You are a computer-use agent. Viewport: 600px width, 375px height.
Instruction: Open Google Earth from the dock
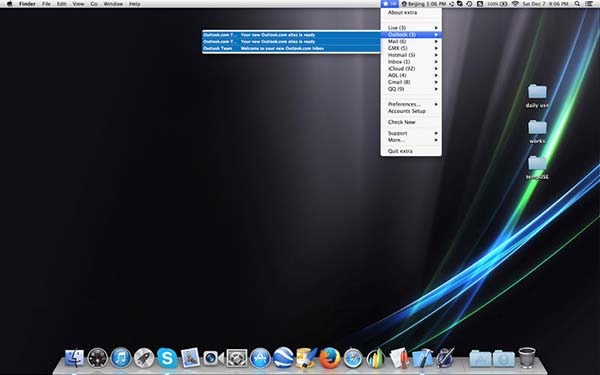(283, 358)
